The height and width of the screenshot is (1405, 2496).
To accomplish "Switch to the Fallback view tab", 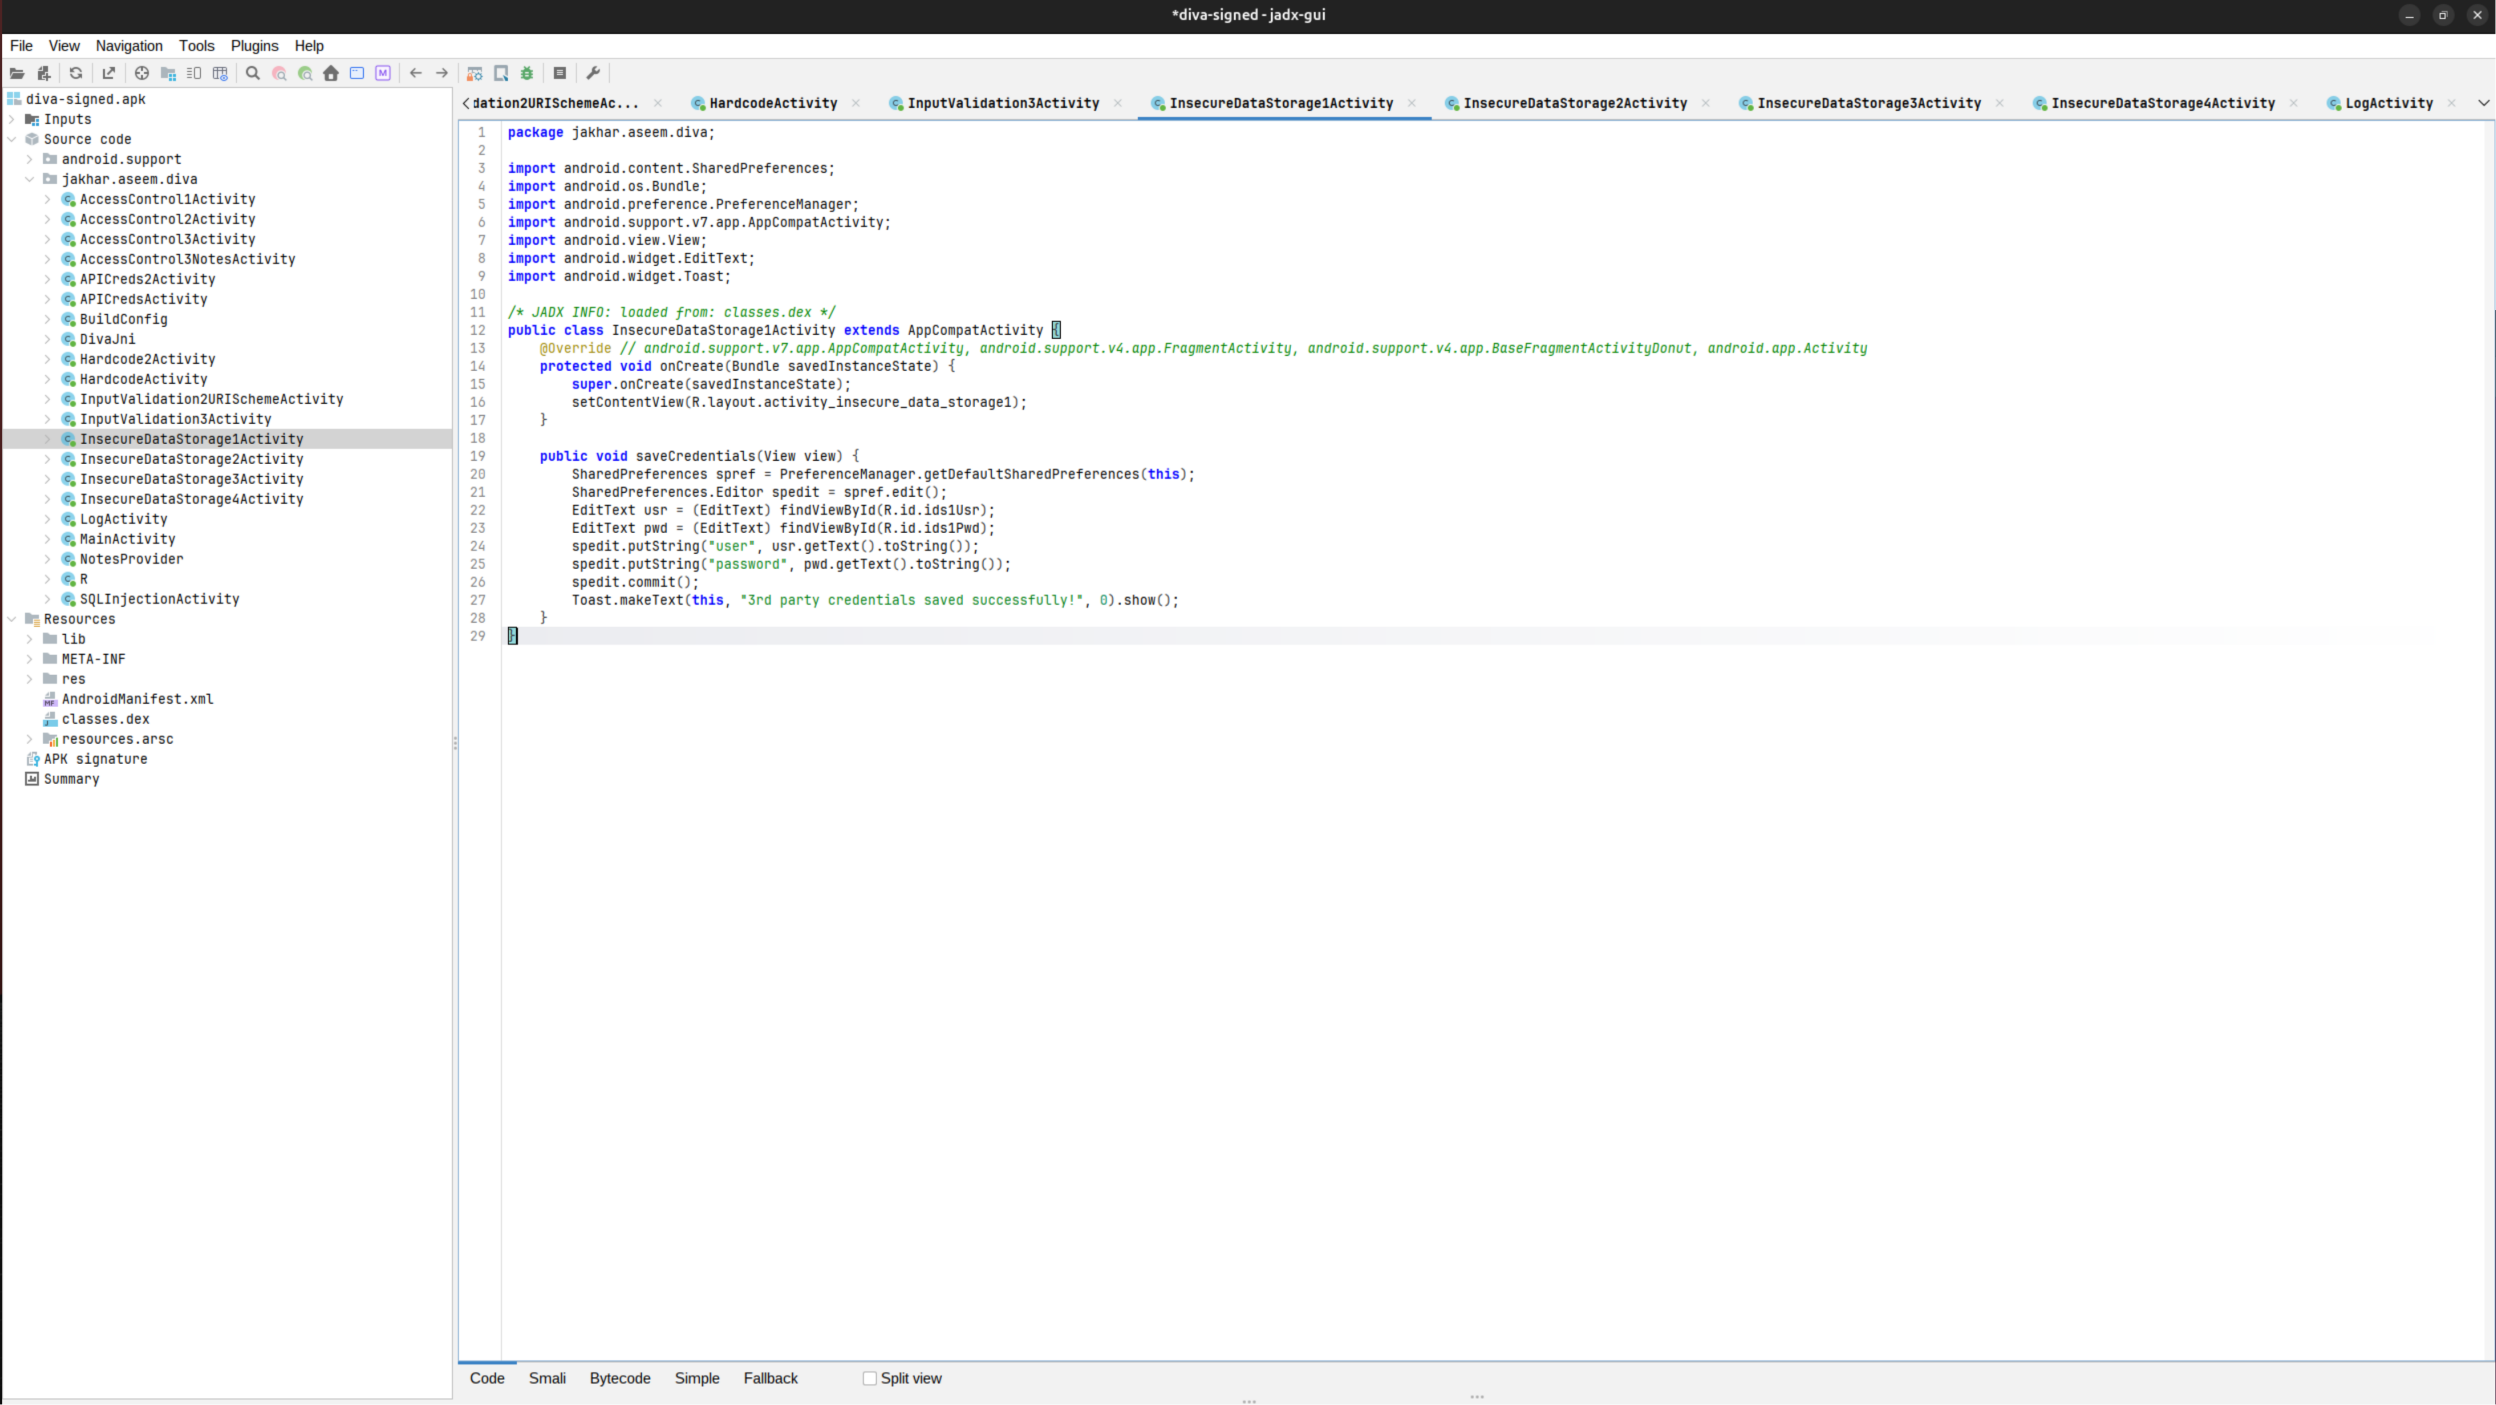I will coord(770,1378).
